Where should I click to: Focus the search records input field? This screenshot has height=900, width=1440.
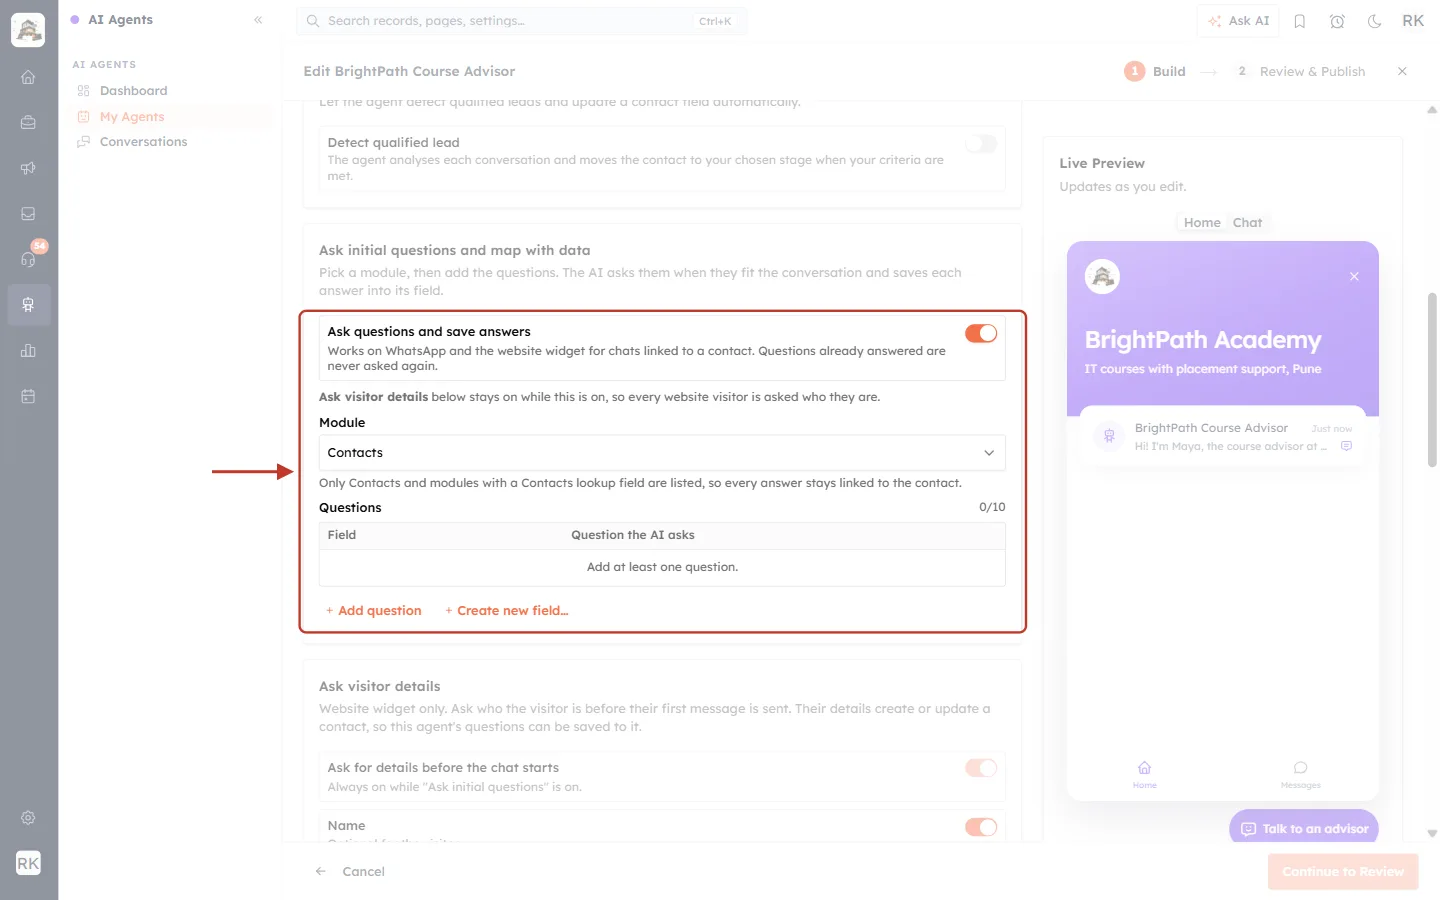click(x=521, y=21)
